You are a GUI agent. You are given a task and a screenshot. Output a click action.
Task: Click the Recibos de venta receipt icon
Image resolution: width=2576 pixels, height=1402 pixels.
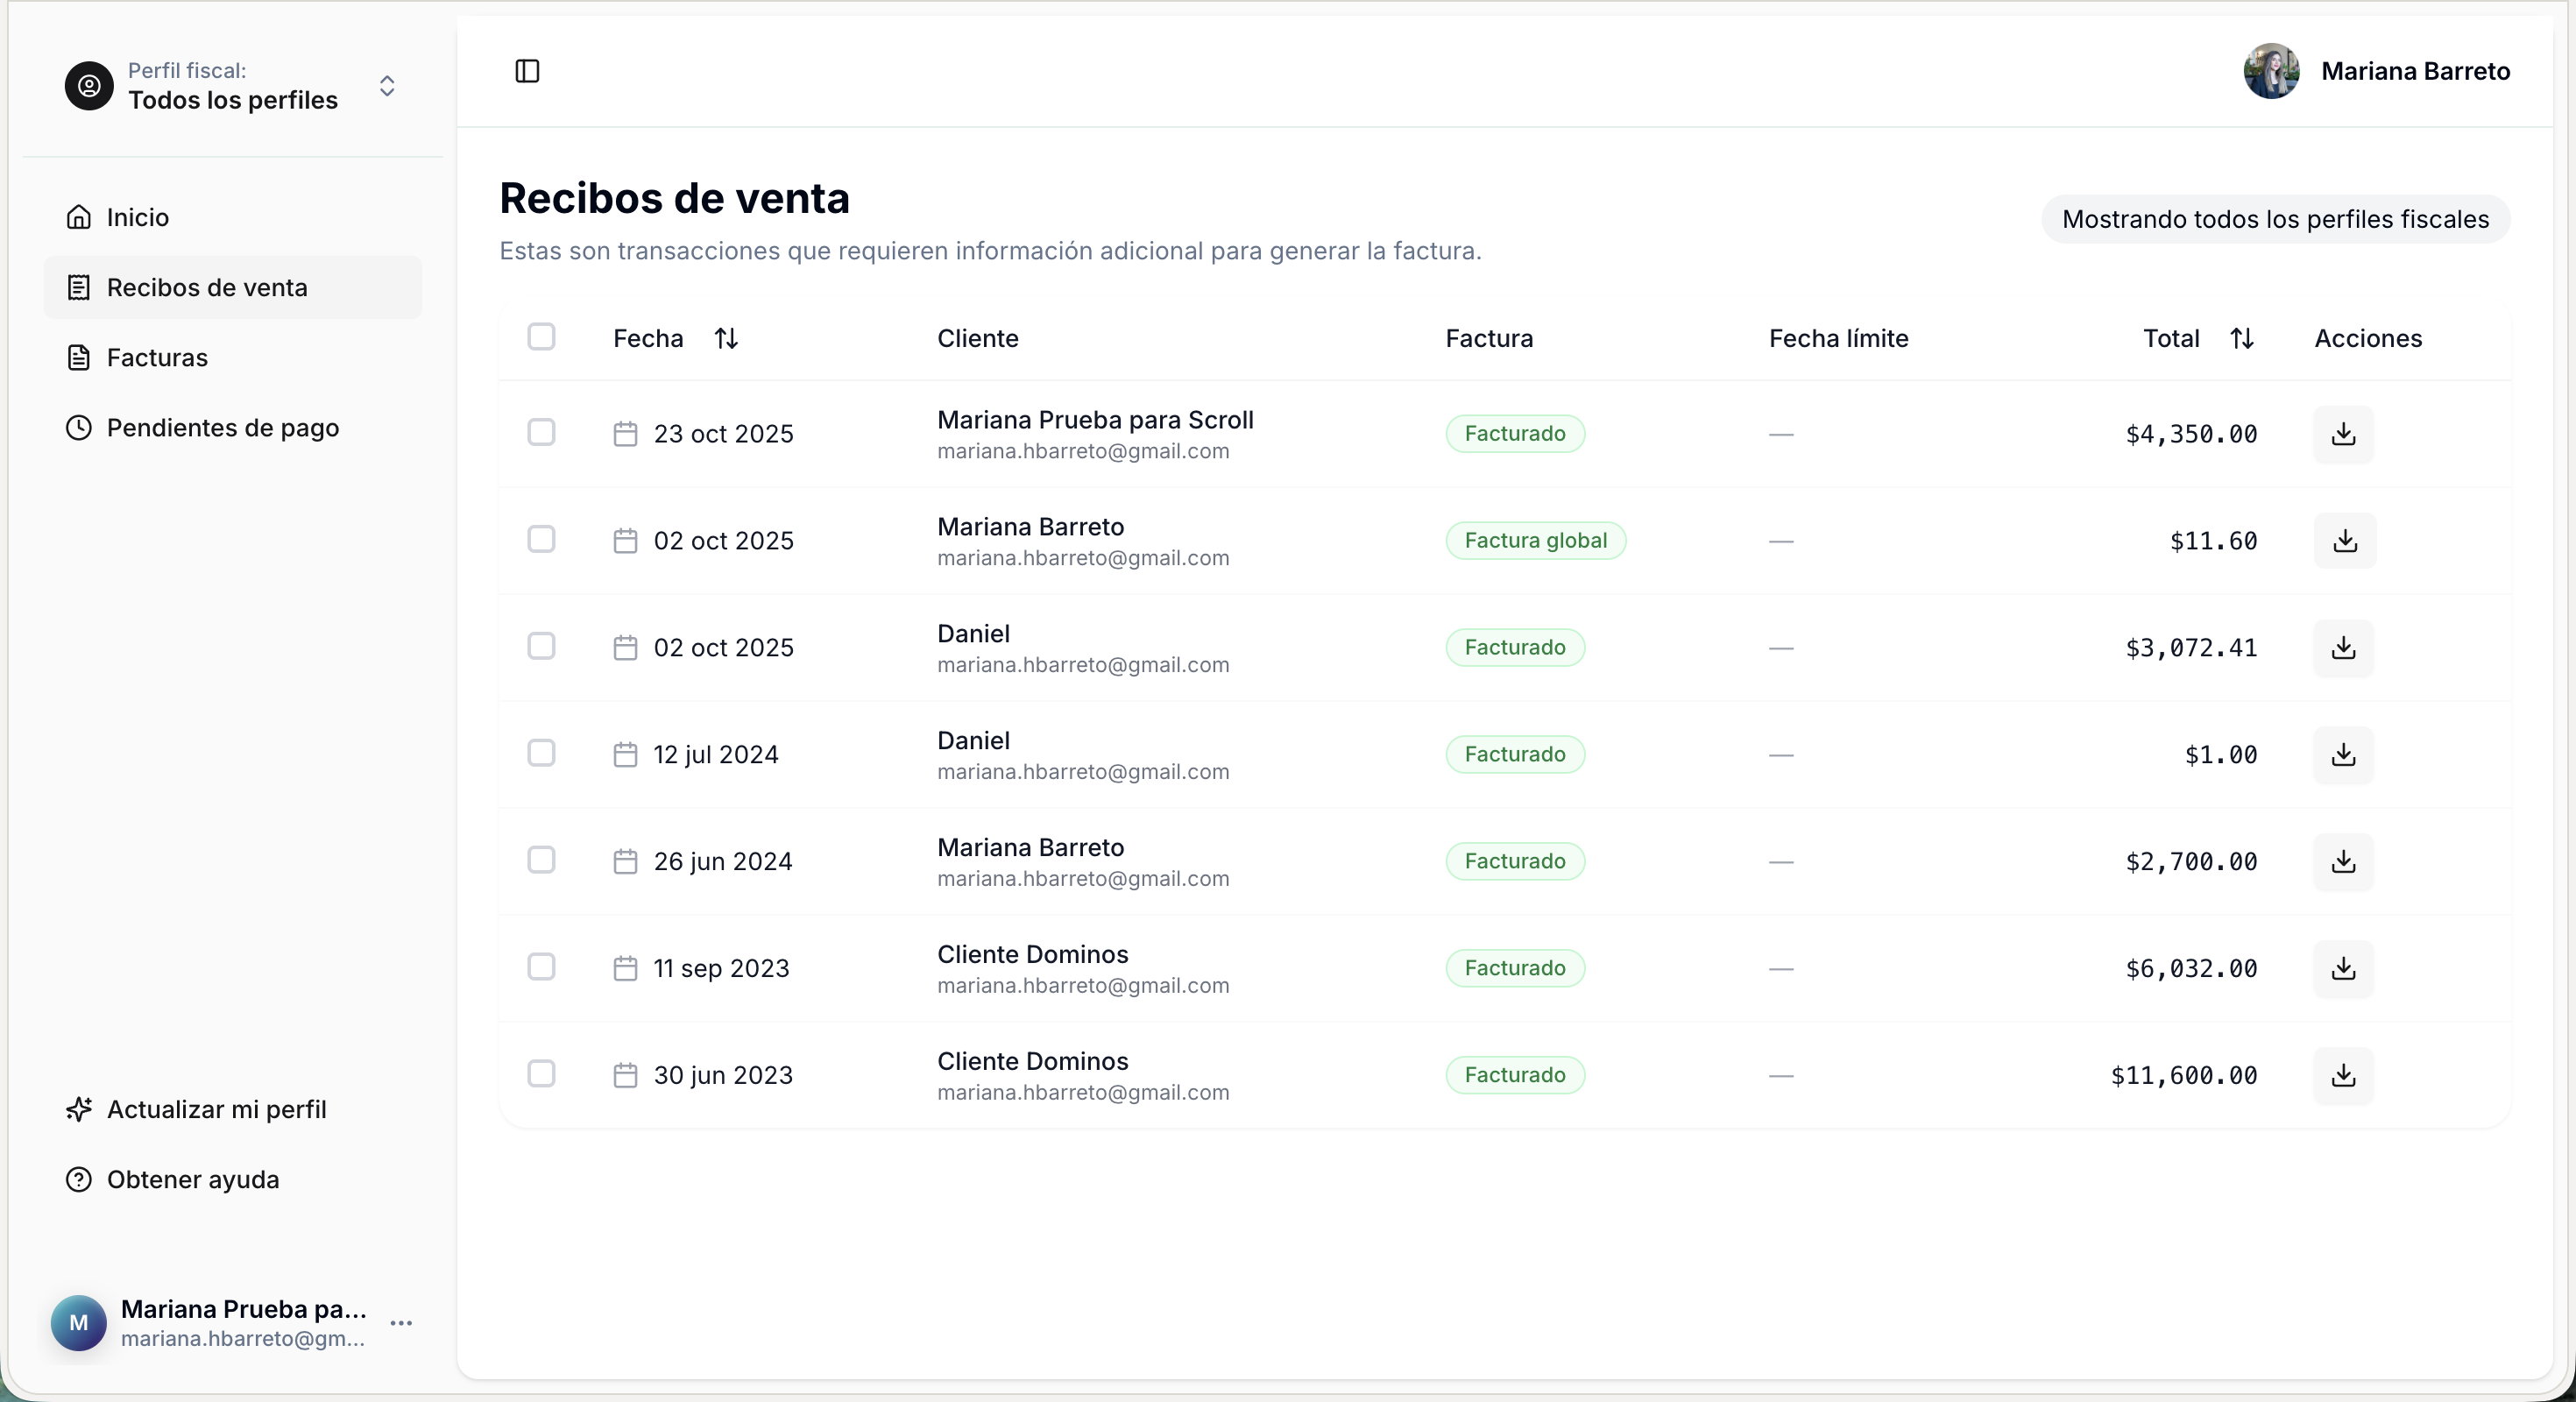79,287
